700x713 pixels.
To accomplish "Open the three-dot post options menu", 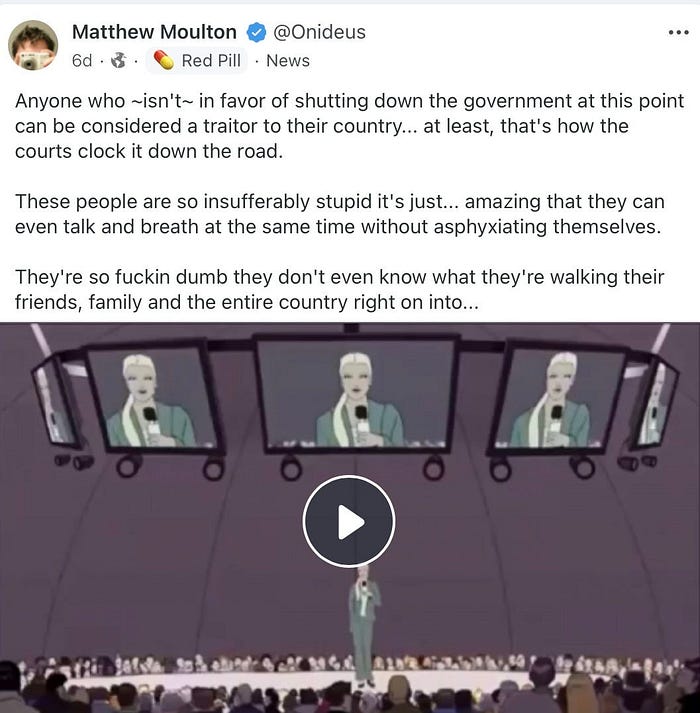I will point(679,33).
